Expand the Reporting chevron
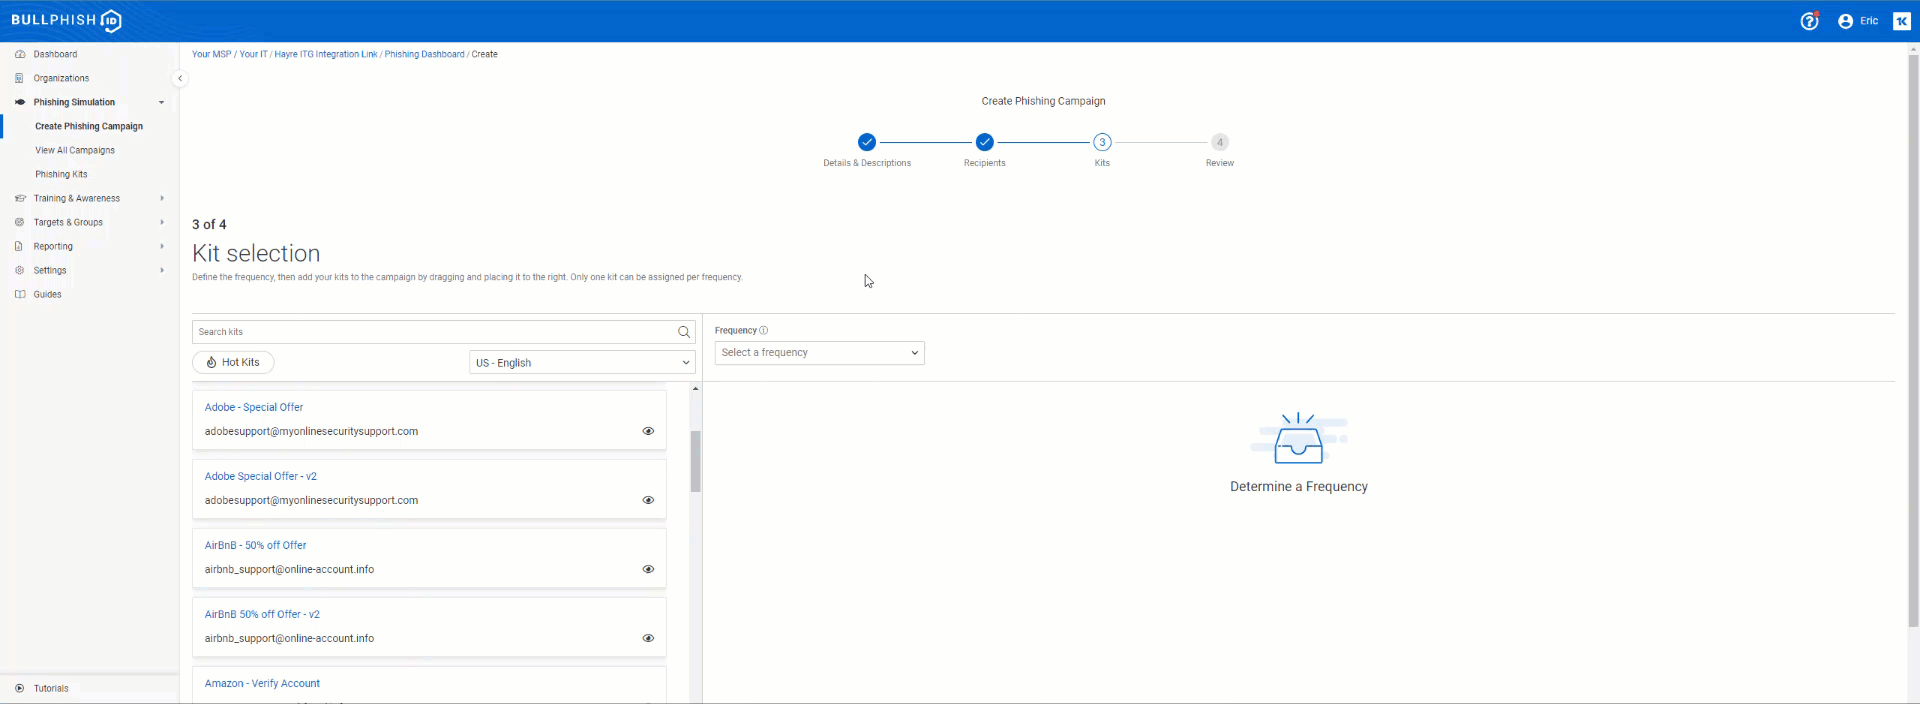 [x=162, y=246]
